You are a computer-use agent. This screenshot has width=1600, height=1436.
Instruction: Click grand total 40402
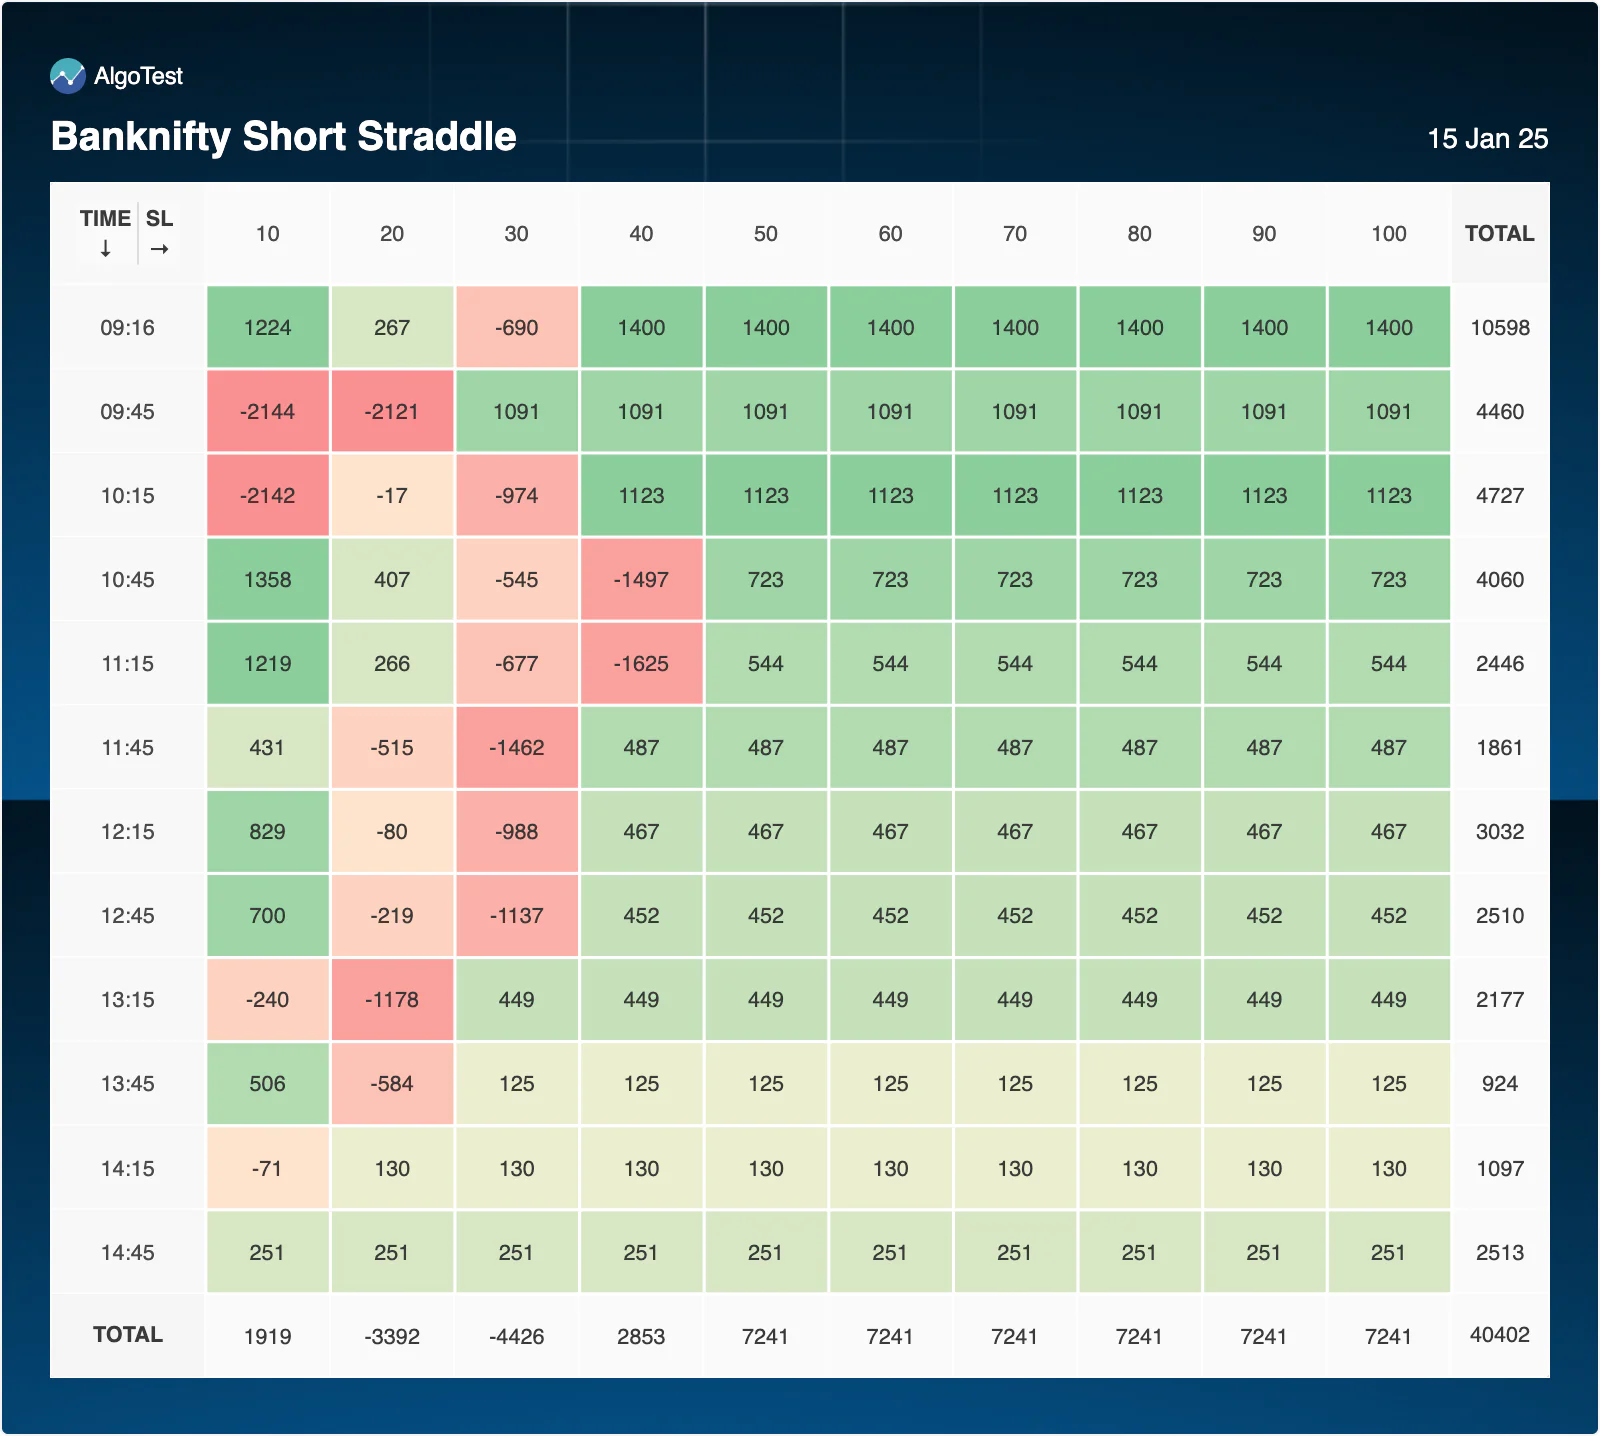[1499, 1335]
